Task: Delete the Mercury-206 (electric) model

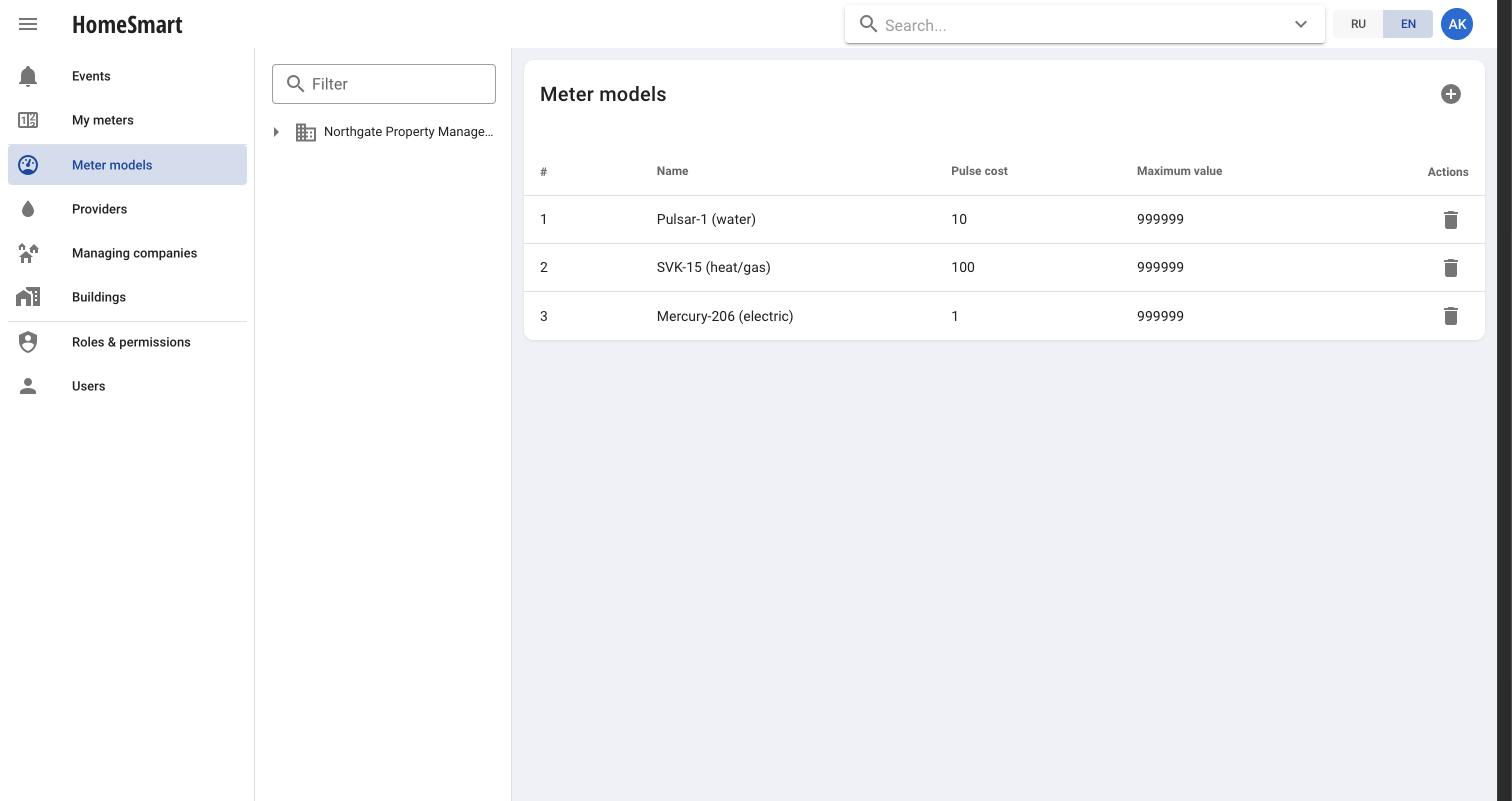Action: 1451,316
